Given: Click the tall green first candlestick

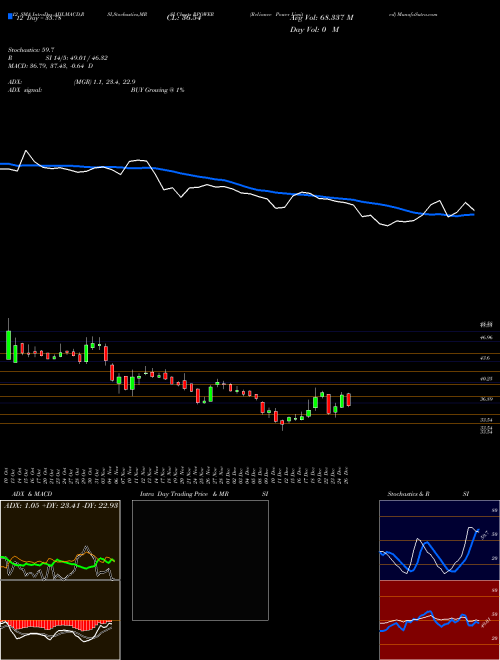Looking at the screenshot, I should coord(8,345).
